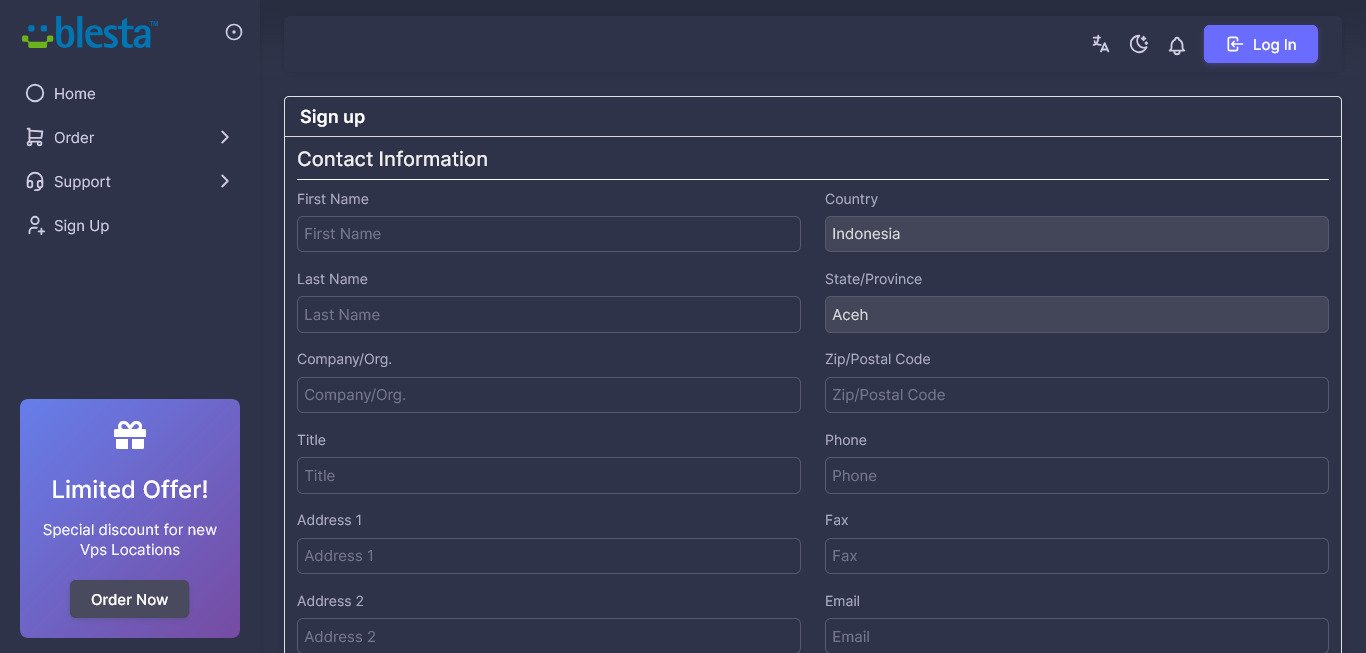Click the Log In button
Screen dimensions: 1366x653
1260,44
